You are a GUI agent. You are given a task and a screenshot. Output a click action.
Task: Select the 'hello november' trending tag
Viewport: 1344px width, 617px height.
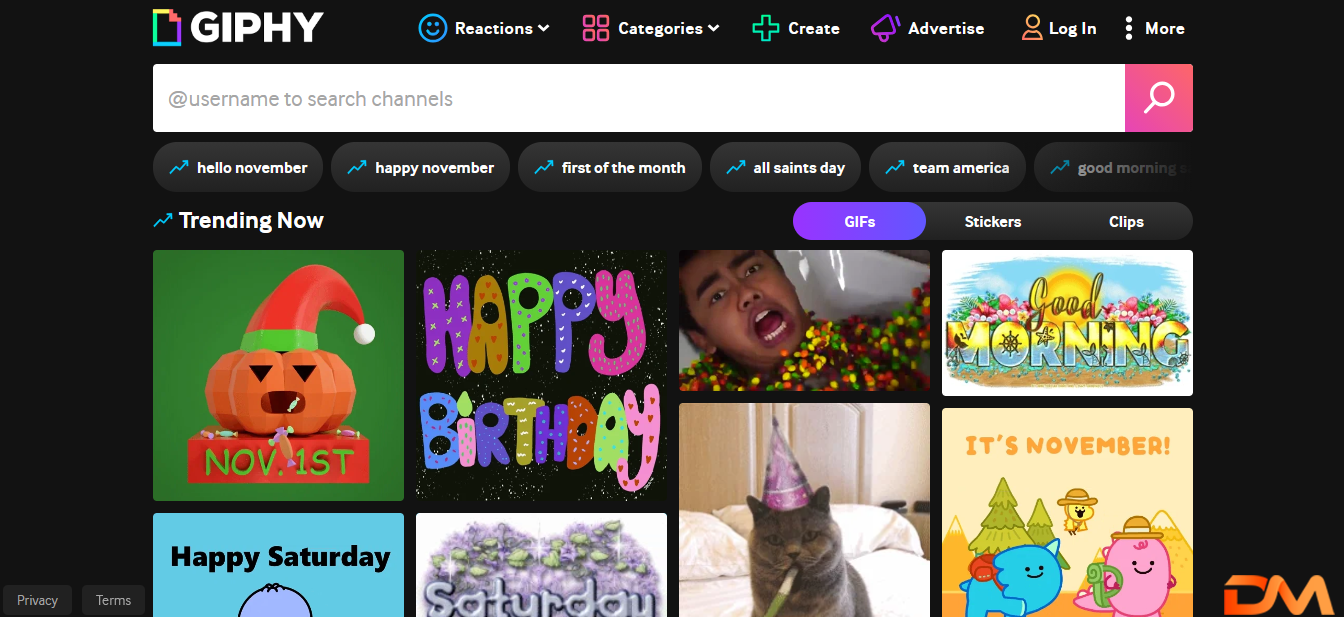coord(238,167)
